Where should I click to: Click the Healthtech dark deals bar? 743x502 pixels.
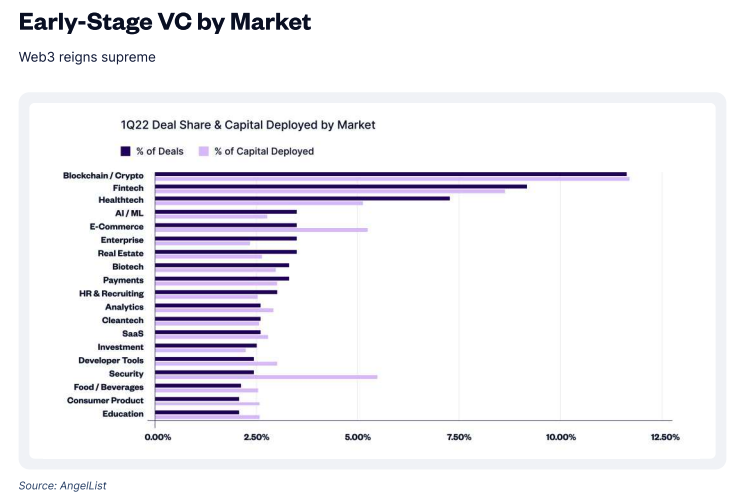pyautogui.click(x=302, y=199)
